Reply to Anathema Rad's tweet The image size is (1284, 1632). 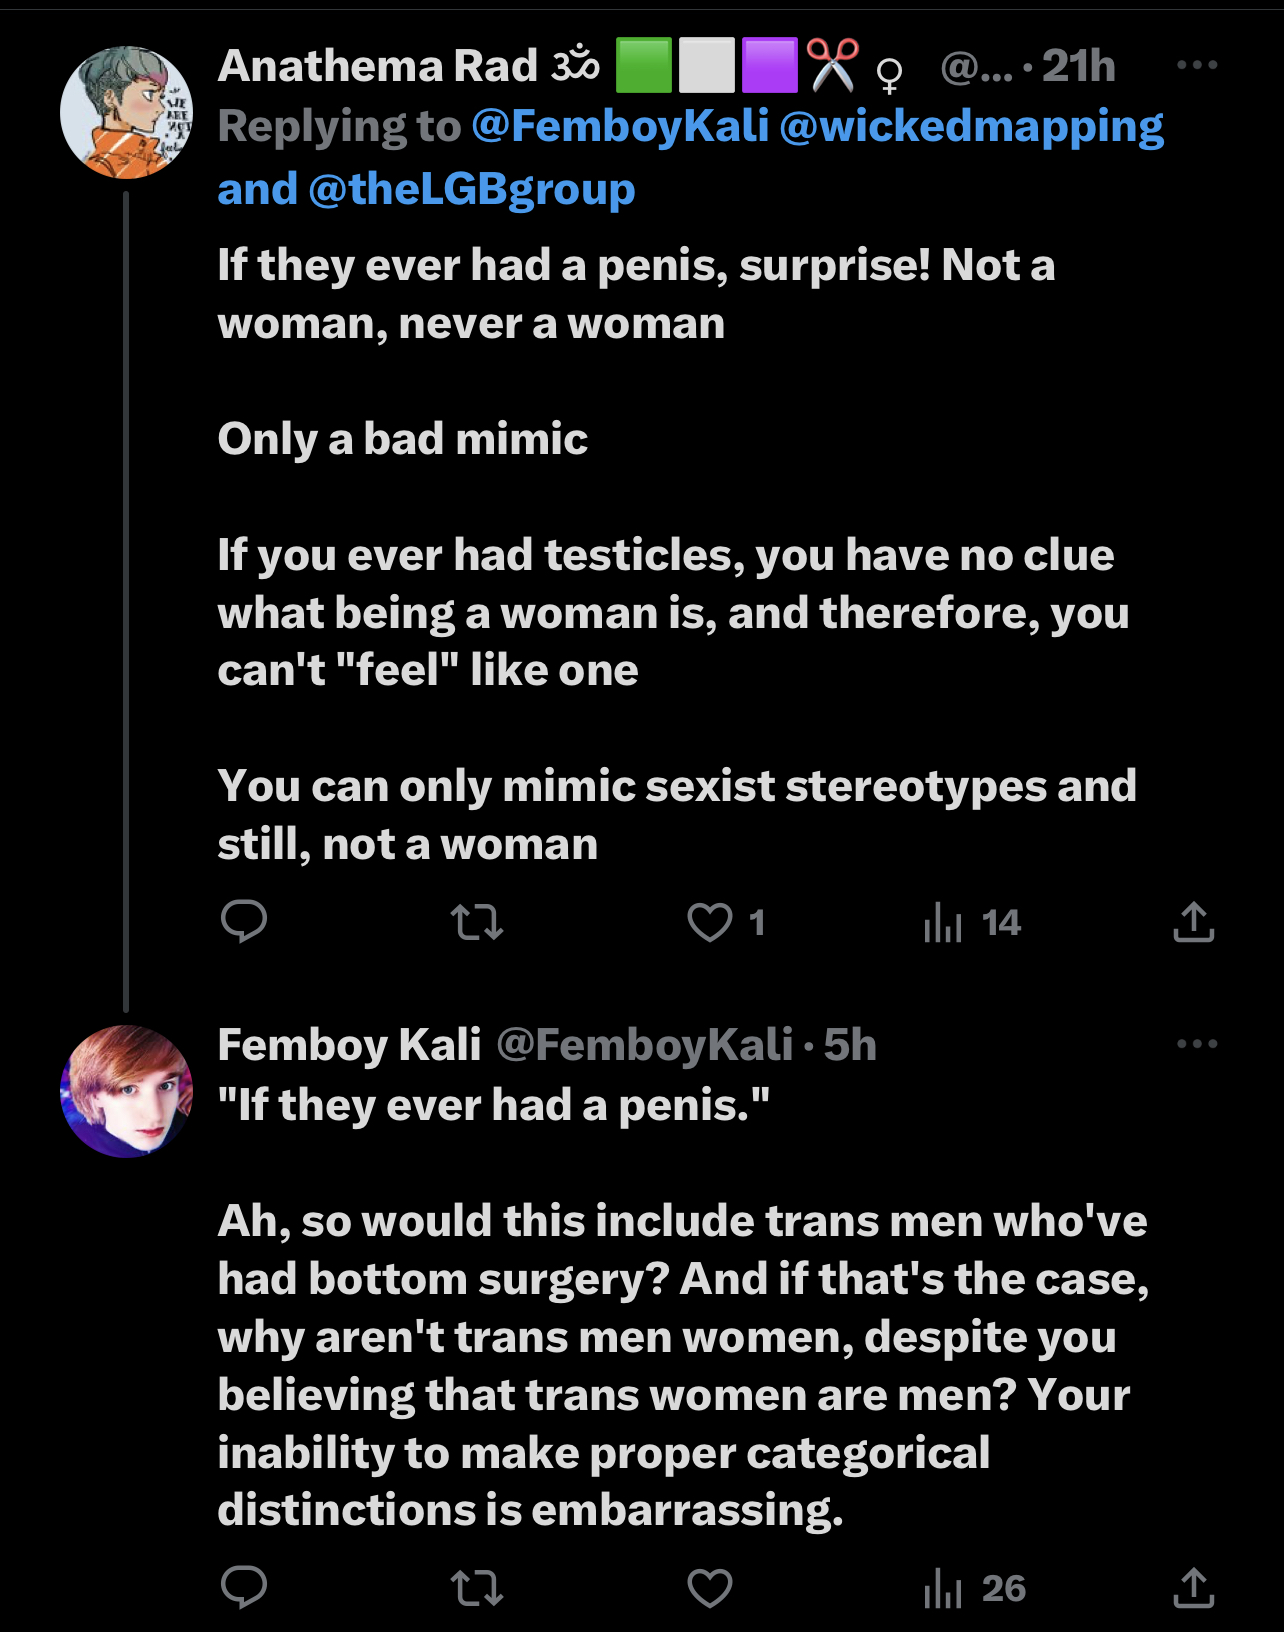(244, 922)
